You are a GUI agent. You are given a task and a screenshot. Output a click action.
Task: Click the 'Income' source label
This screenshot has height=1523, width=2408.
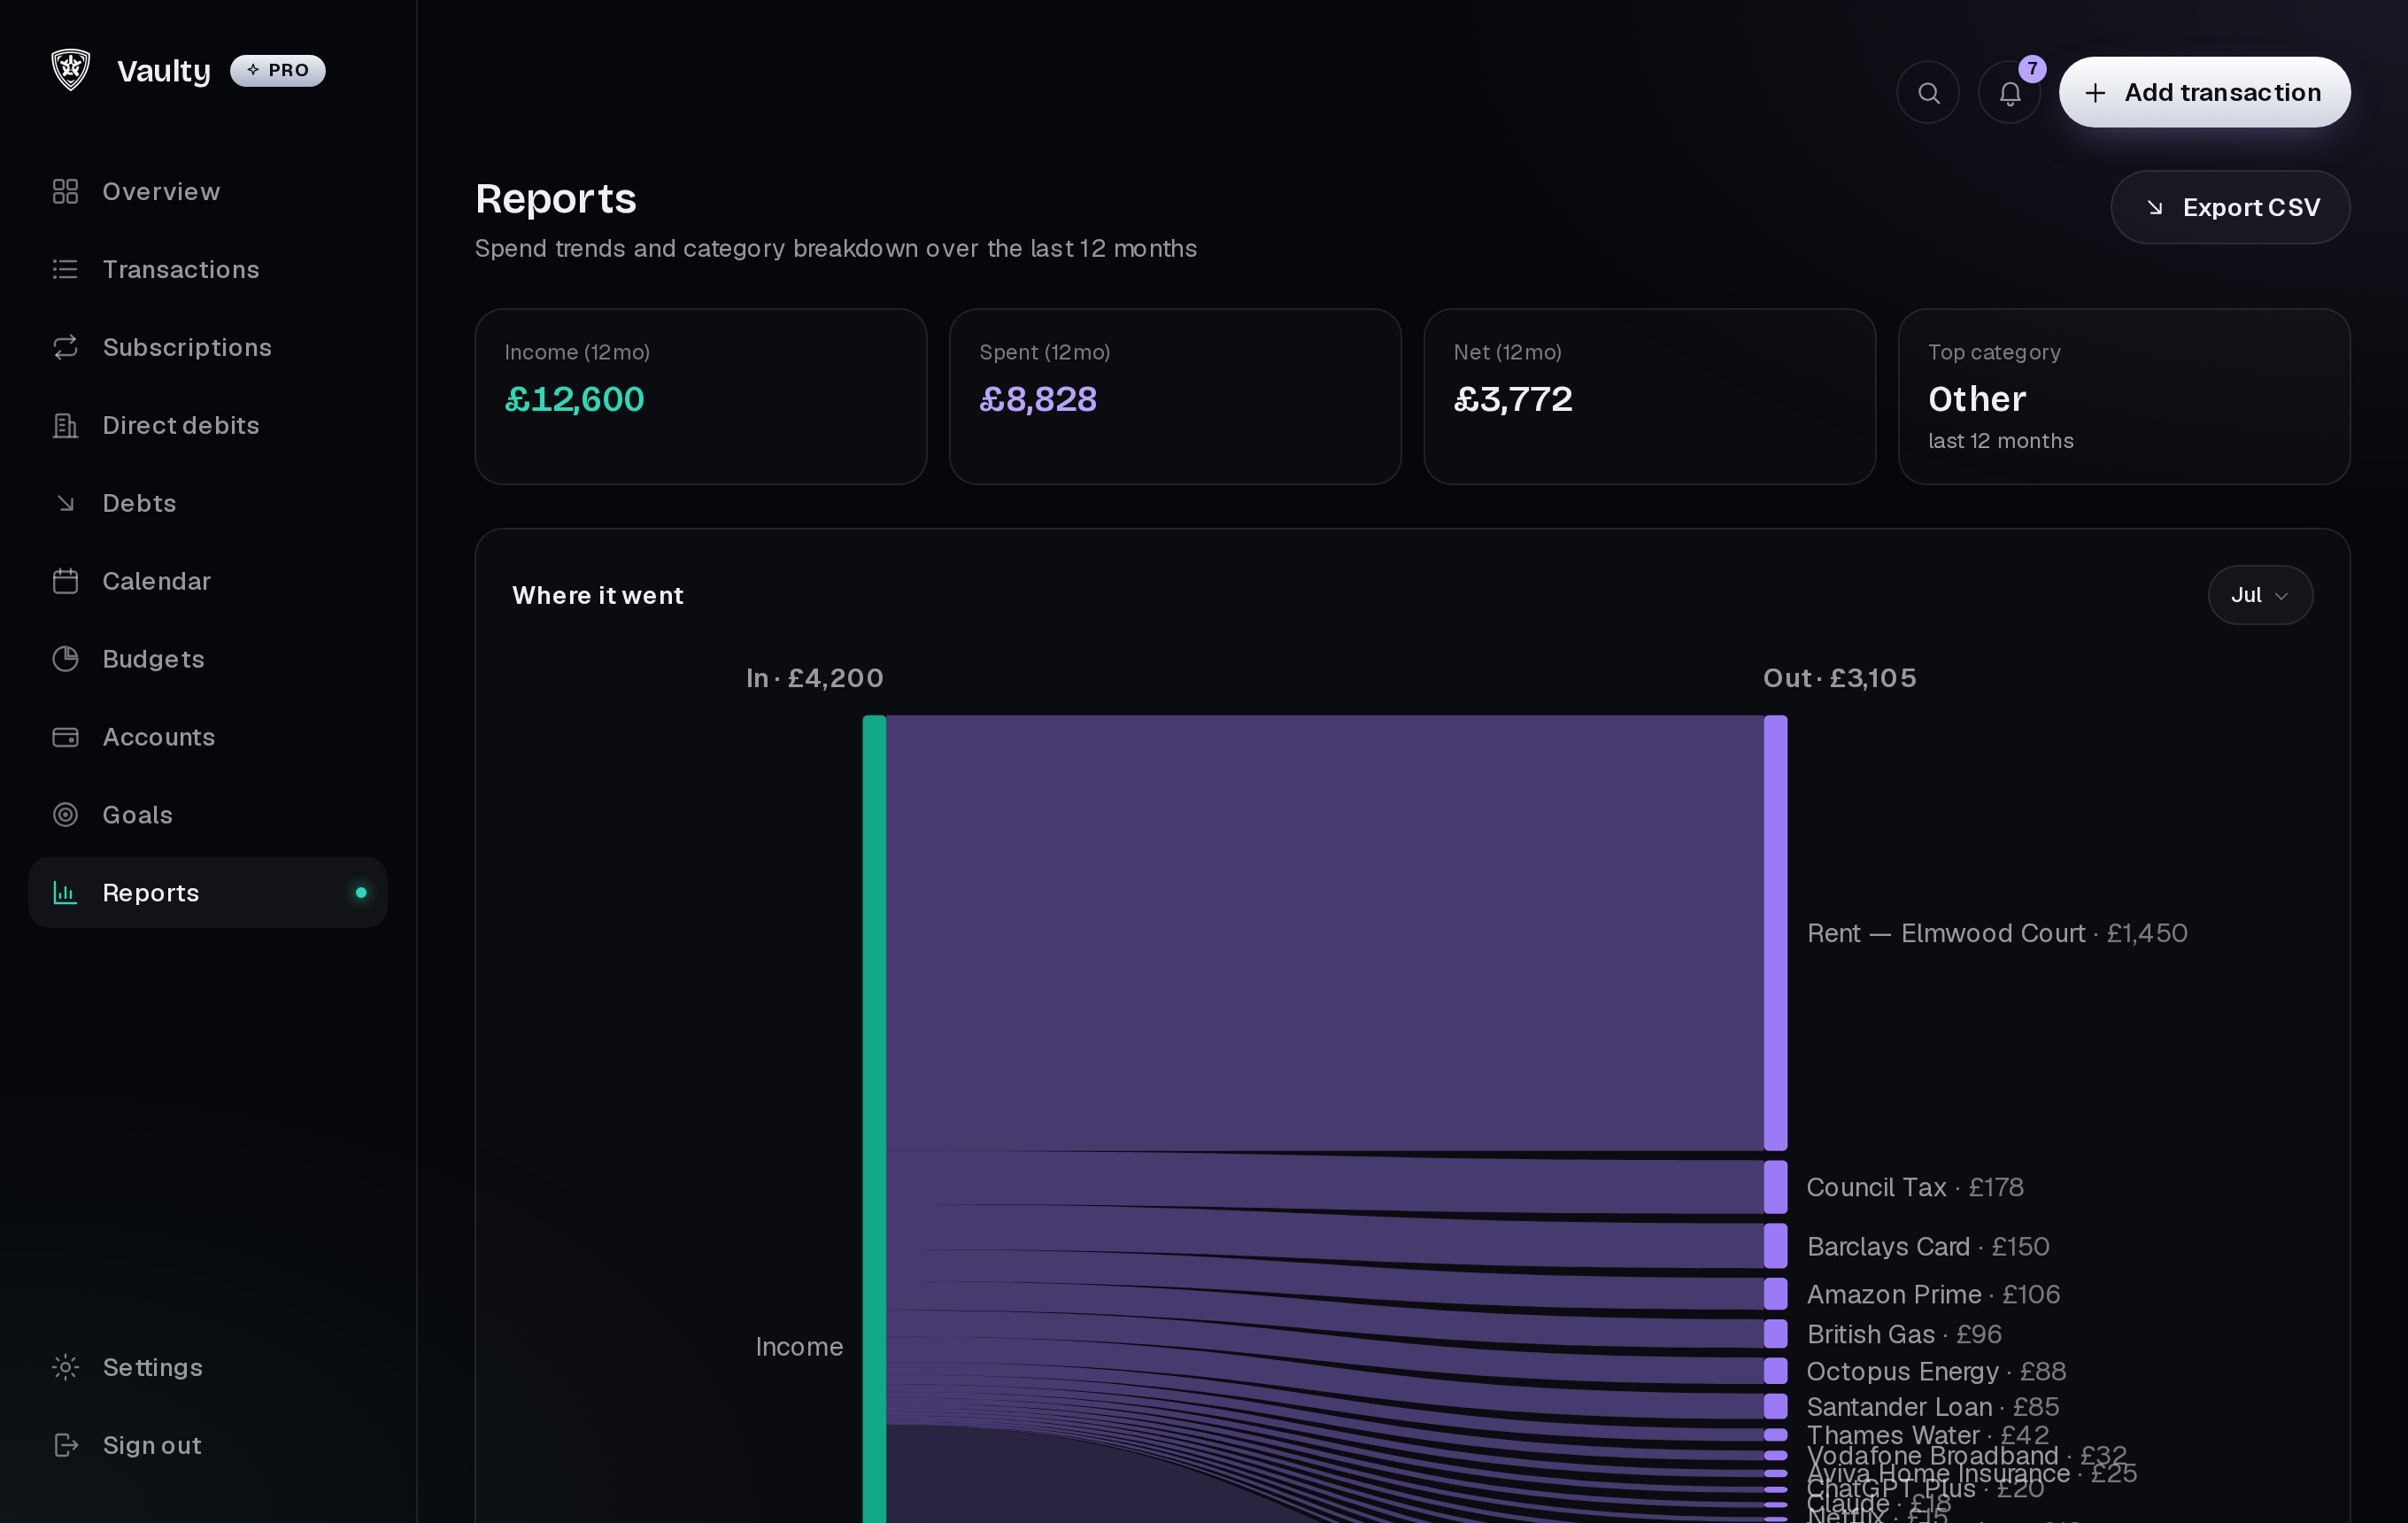799,1347
